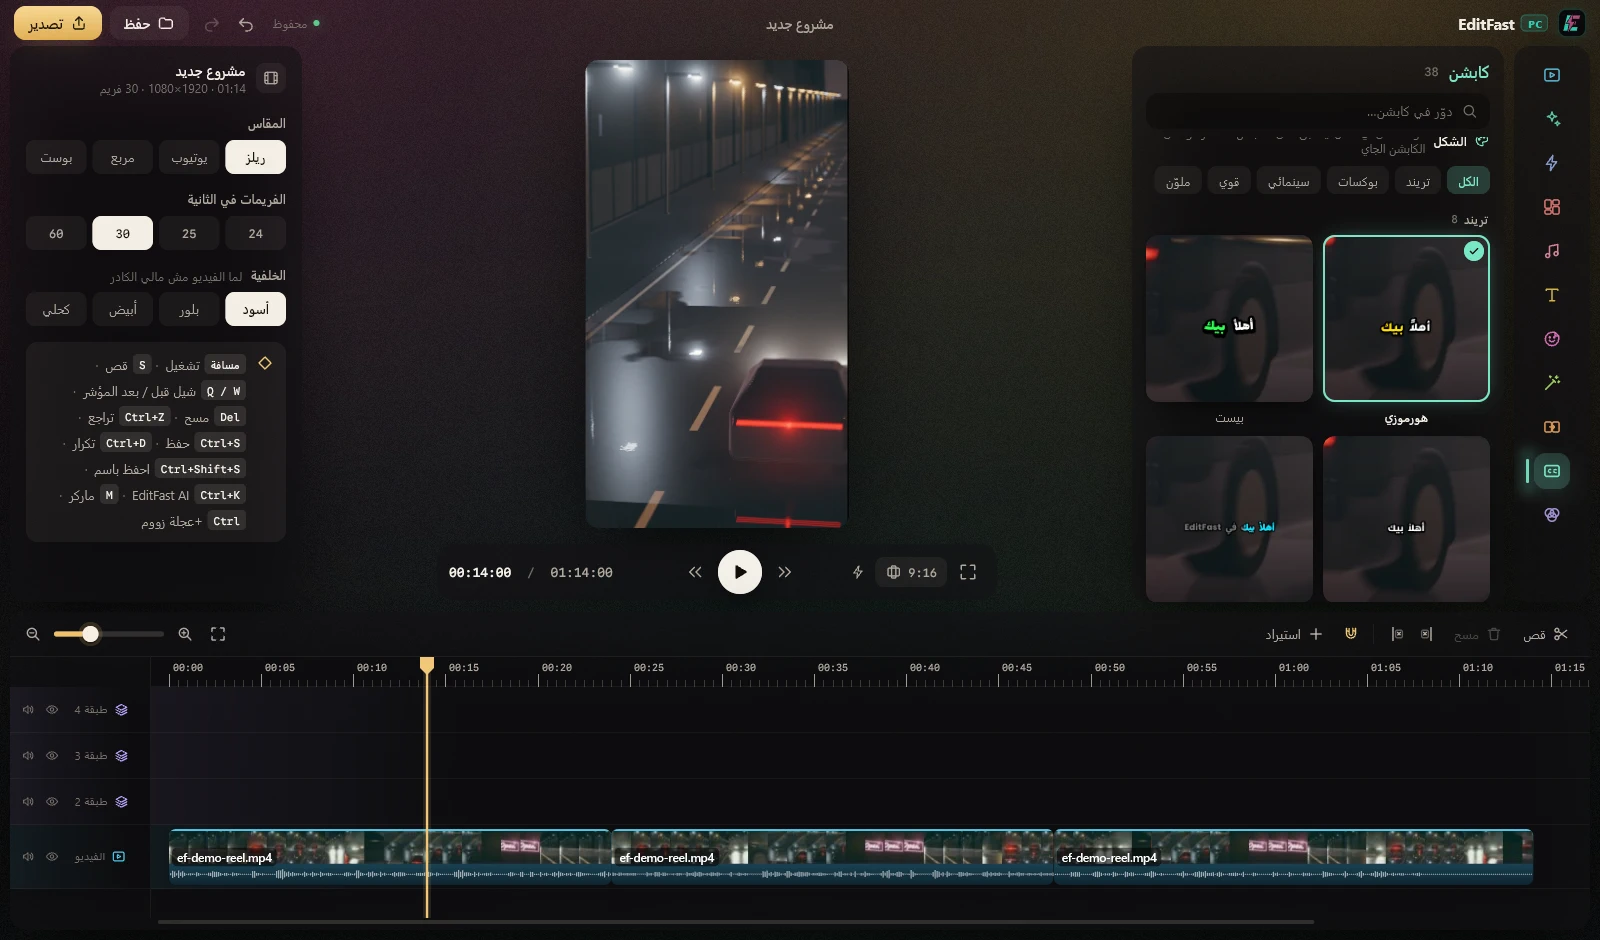
Task: Click the مسح delete button in timeline toolbar
Action: (1478, 634)
